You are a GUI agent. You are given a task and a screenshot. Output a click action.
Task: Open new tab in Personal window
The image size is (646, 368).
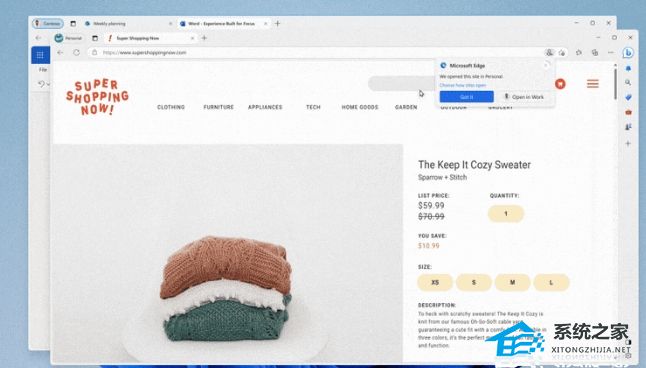pos(204,38)
